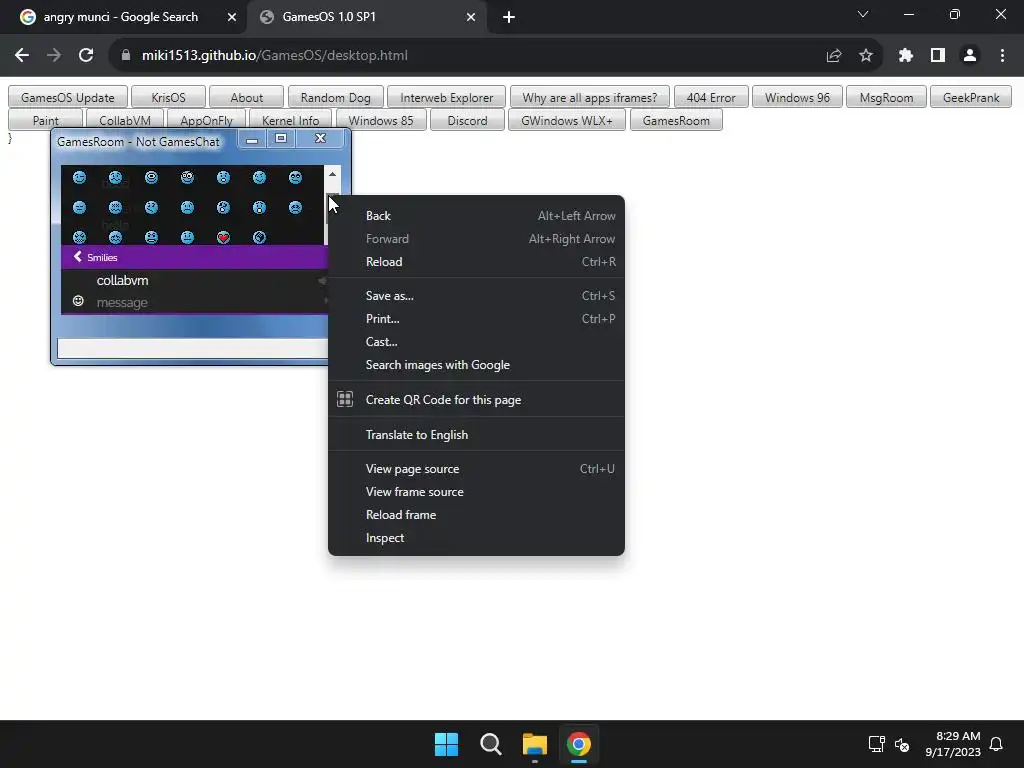Open the Chrome profile avatar icon

(x=970, y=56)
